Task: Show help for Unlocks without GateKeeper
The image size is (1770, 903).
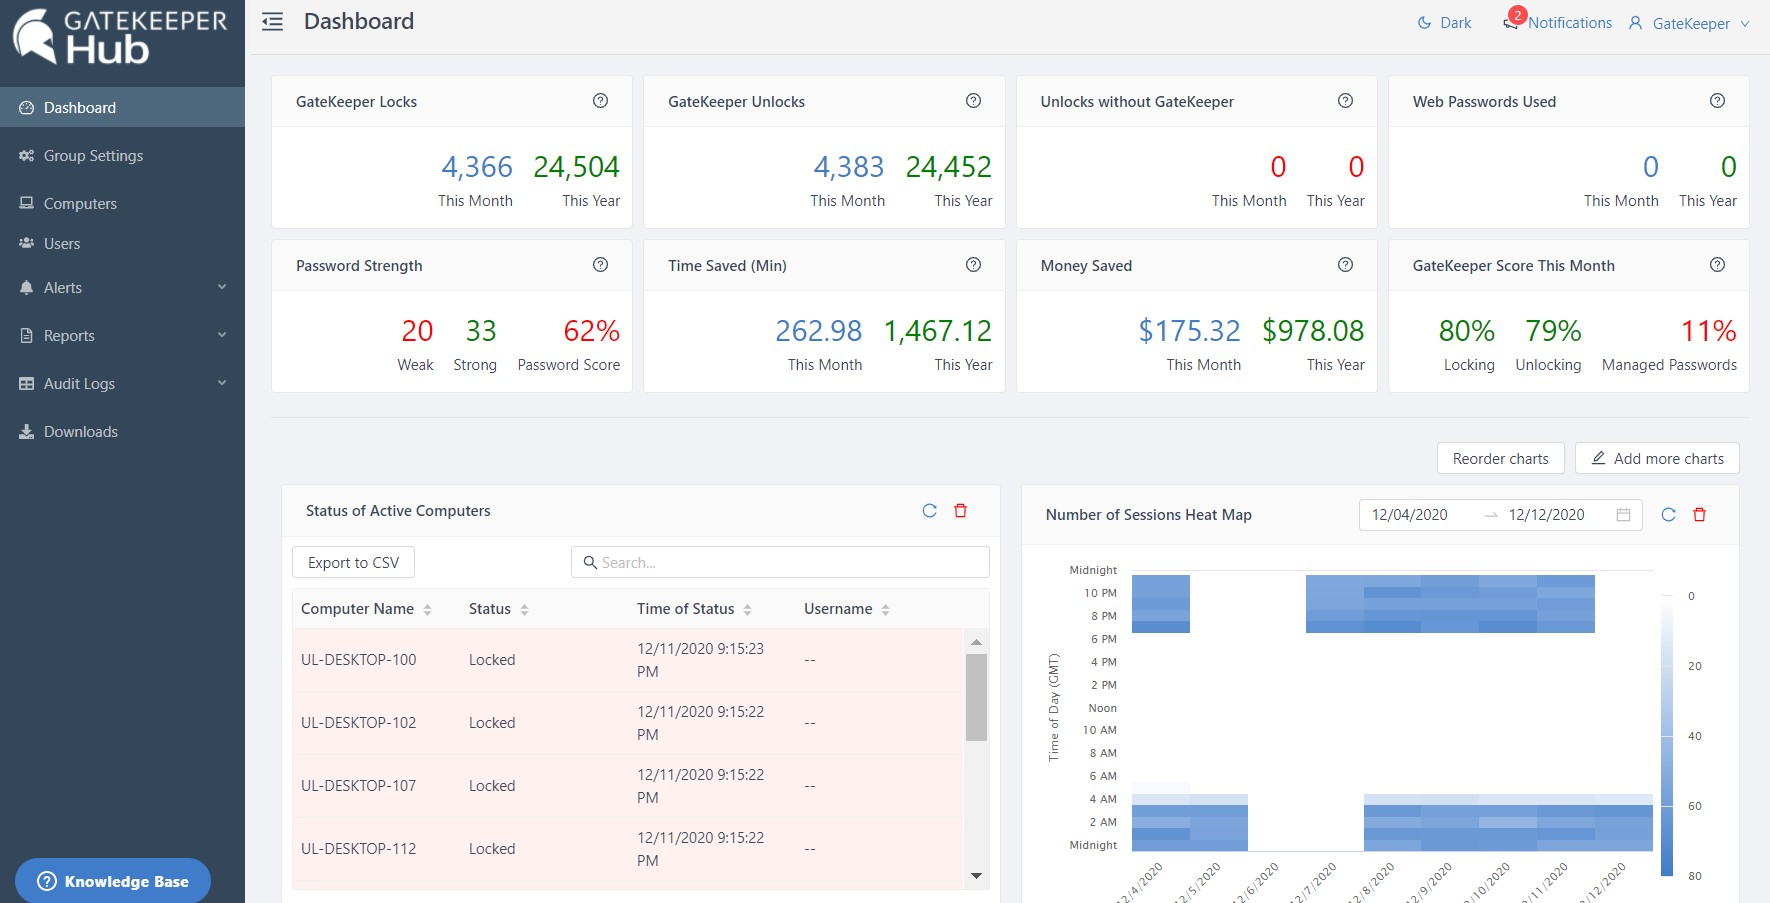Action: (1345, 100)
